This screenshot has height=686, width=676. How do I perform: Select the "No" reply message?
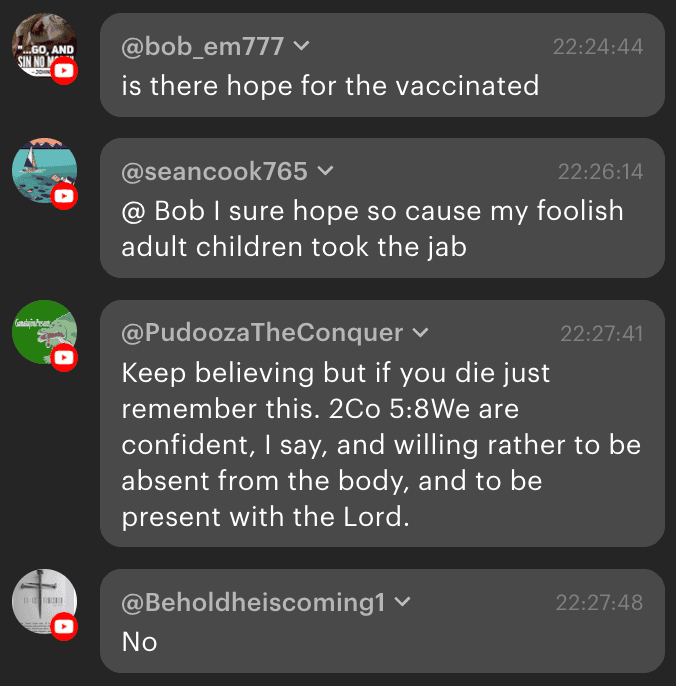click(140, 641)
